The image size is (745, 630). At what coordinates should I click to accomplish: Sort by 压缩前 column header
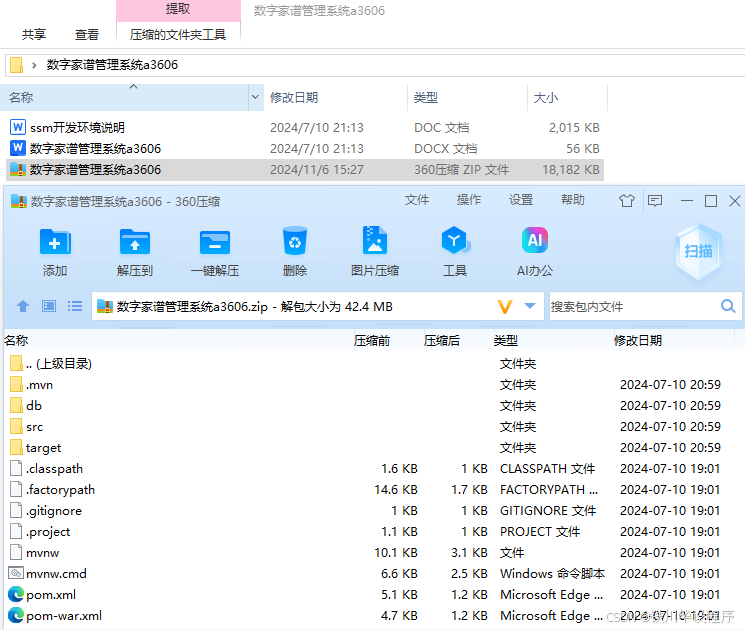click(372, 341)
